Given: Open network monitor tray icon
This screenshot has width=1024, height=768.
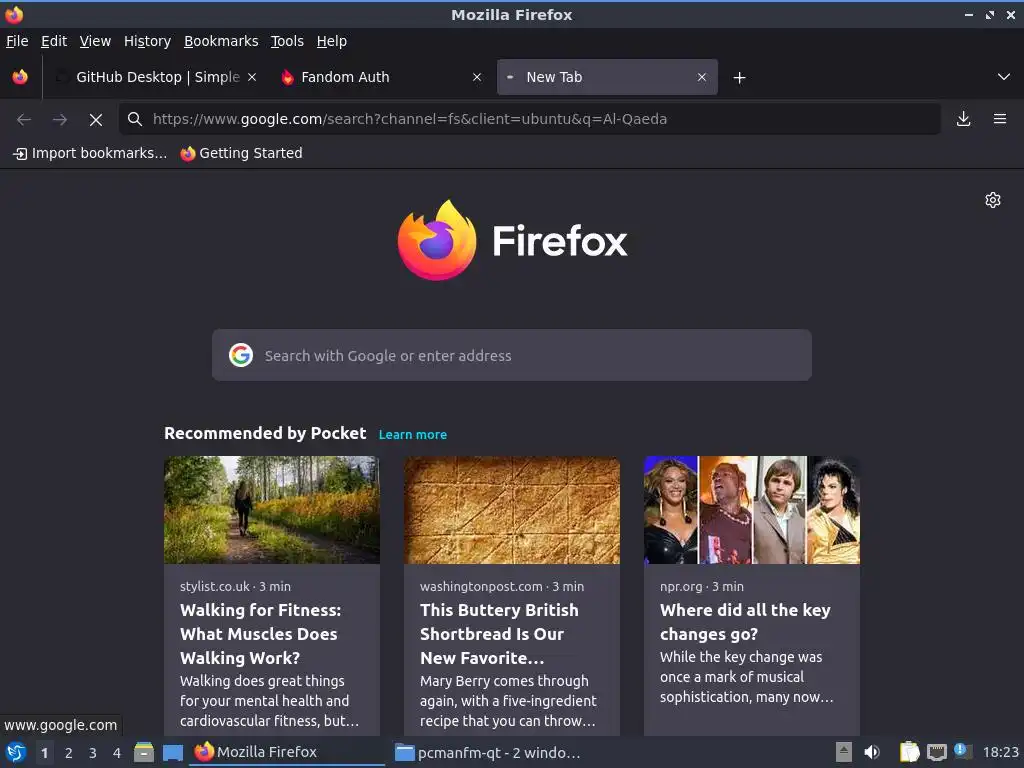Looking at the screenshot, I should 936,752.
